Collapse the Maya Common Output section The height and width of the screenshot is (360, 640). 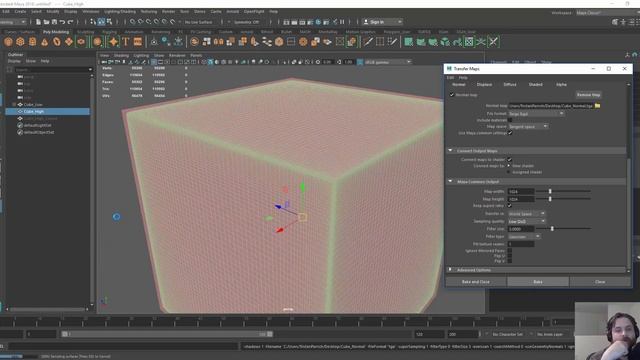point(451,181)
